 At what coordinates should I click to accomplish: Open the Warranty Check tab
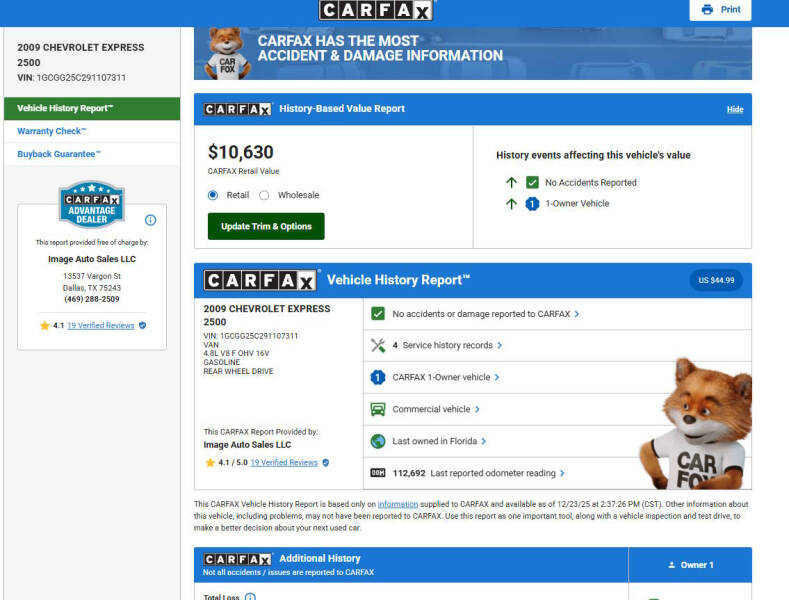click(x=52, y=132)
